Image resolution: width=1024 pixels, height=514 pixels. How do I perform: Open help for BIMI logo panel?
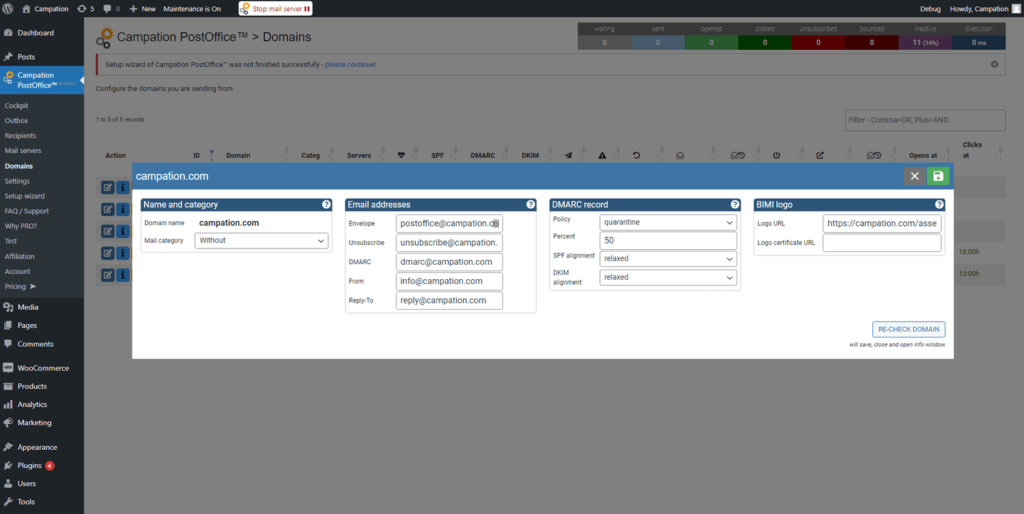pyautogui.click(x=939, y=204)
